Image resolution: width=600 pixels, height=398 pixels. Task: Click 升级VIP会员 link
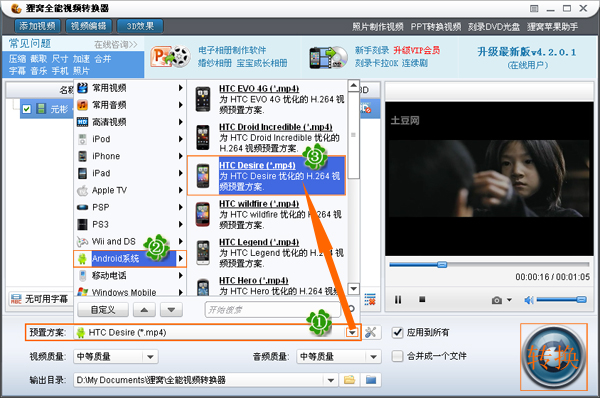(417, 50)
